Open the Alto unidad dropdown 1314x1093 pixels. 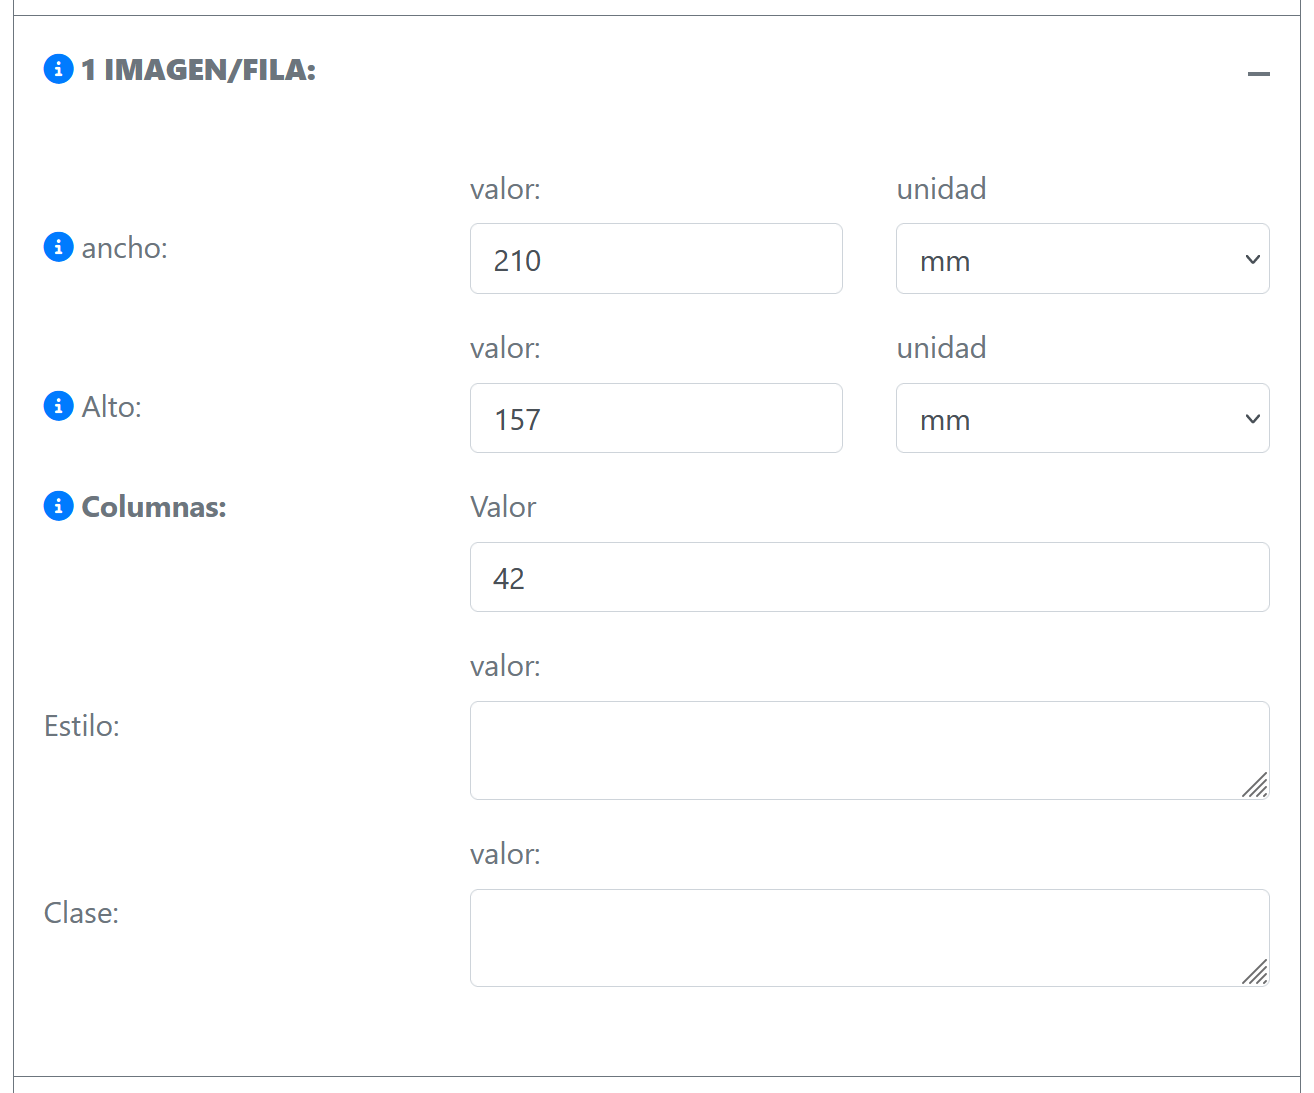[x=1082, y=419]
